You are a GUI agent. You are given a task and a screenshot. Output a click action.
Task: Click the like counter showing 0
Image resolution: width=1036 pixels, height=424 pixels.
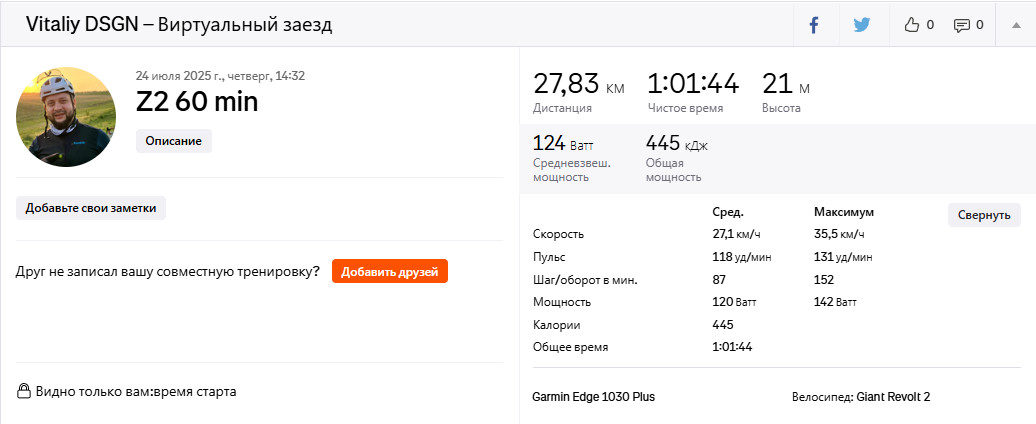930,25
